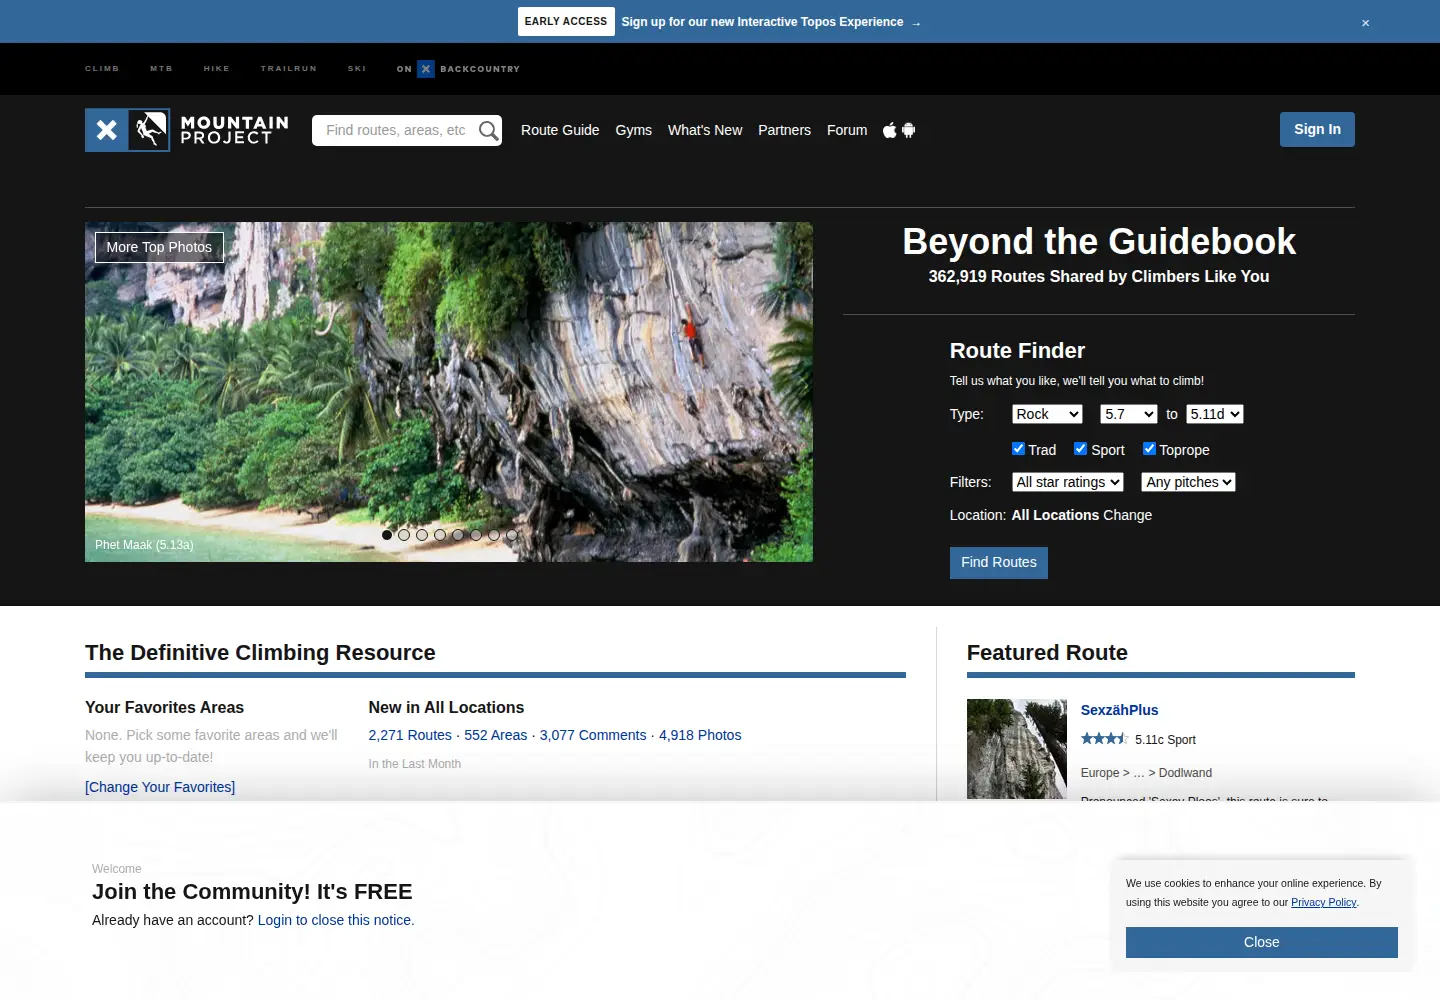This screenshot has width=1440, height=1000.
Task: Open the 552 Areas link
Action: point(496,735)
